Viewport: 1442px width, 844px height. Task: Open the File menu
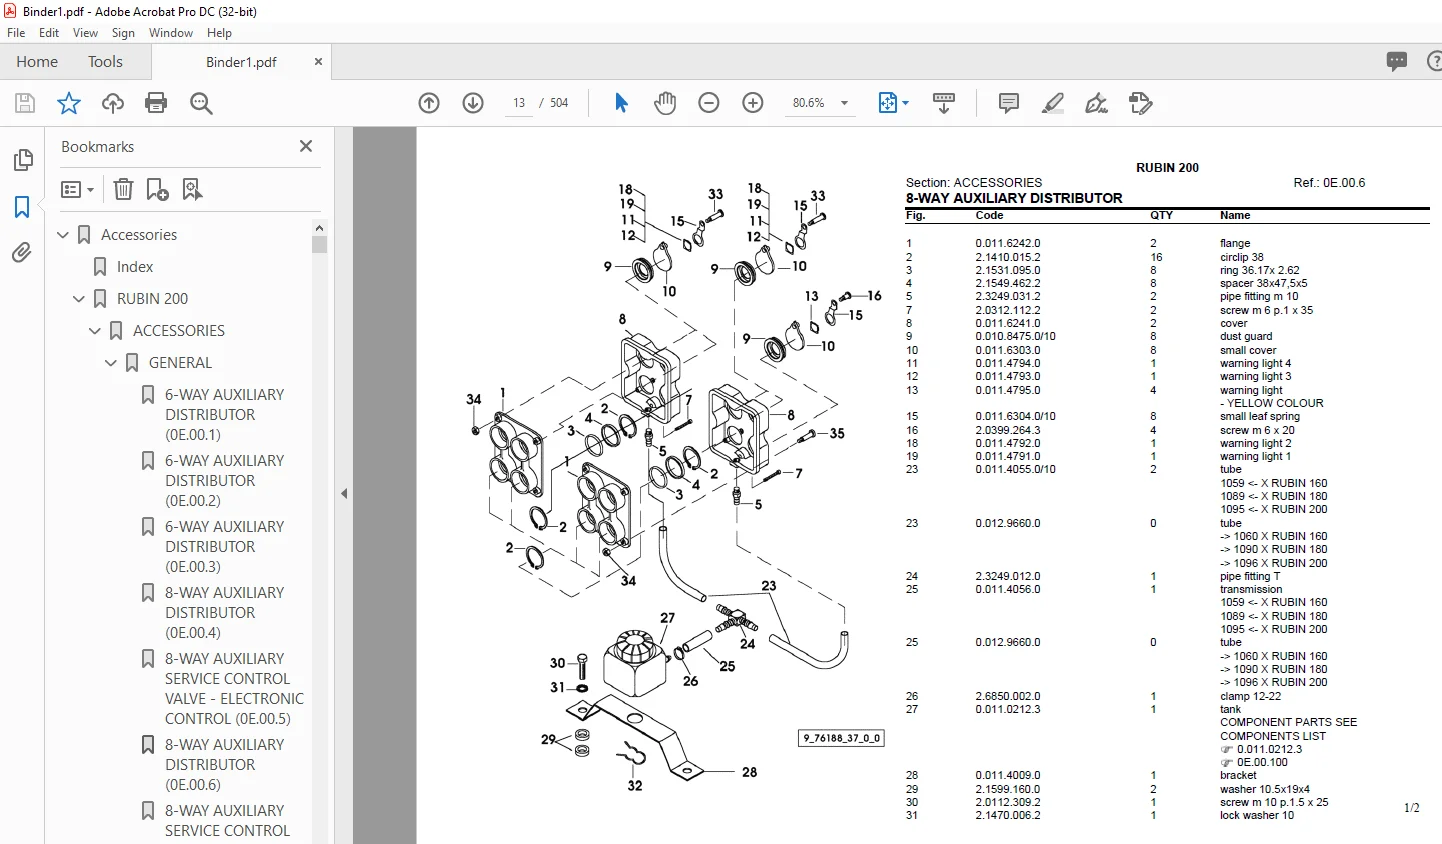[x=16, y=33]
